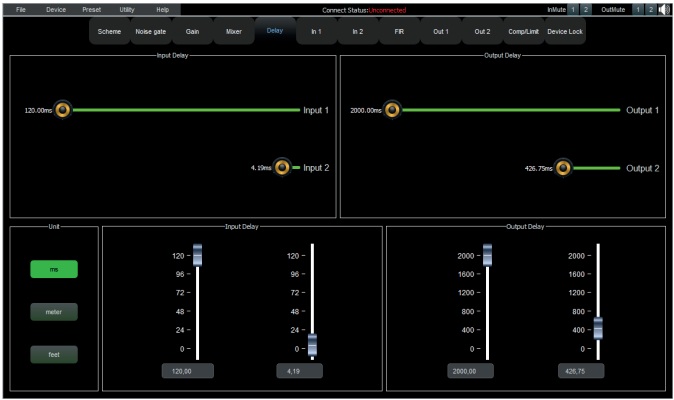Toggle InMute channel 2
674x400 pixels.
click(x=587, y=9)
